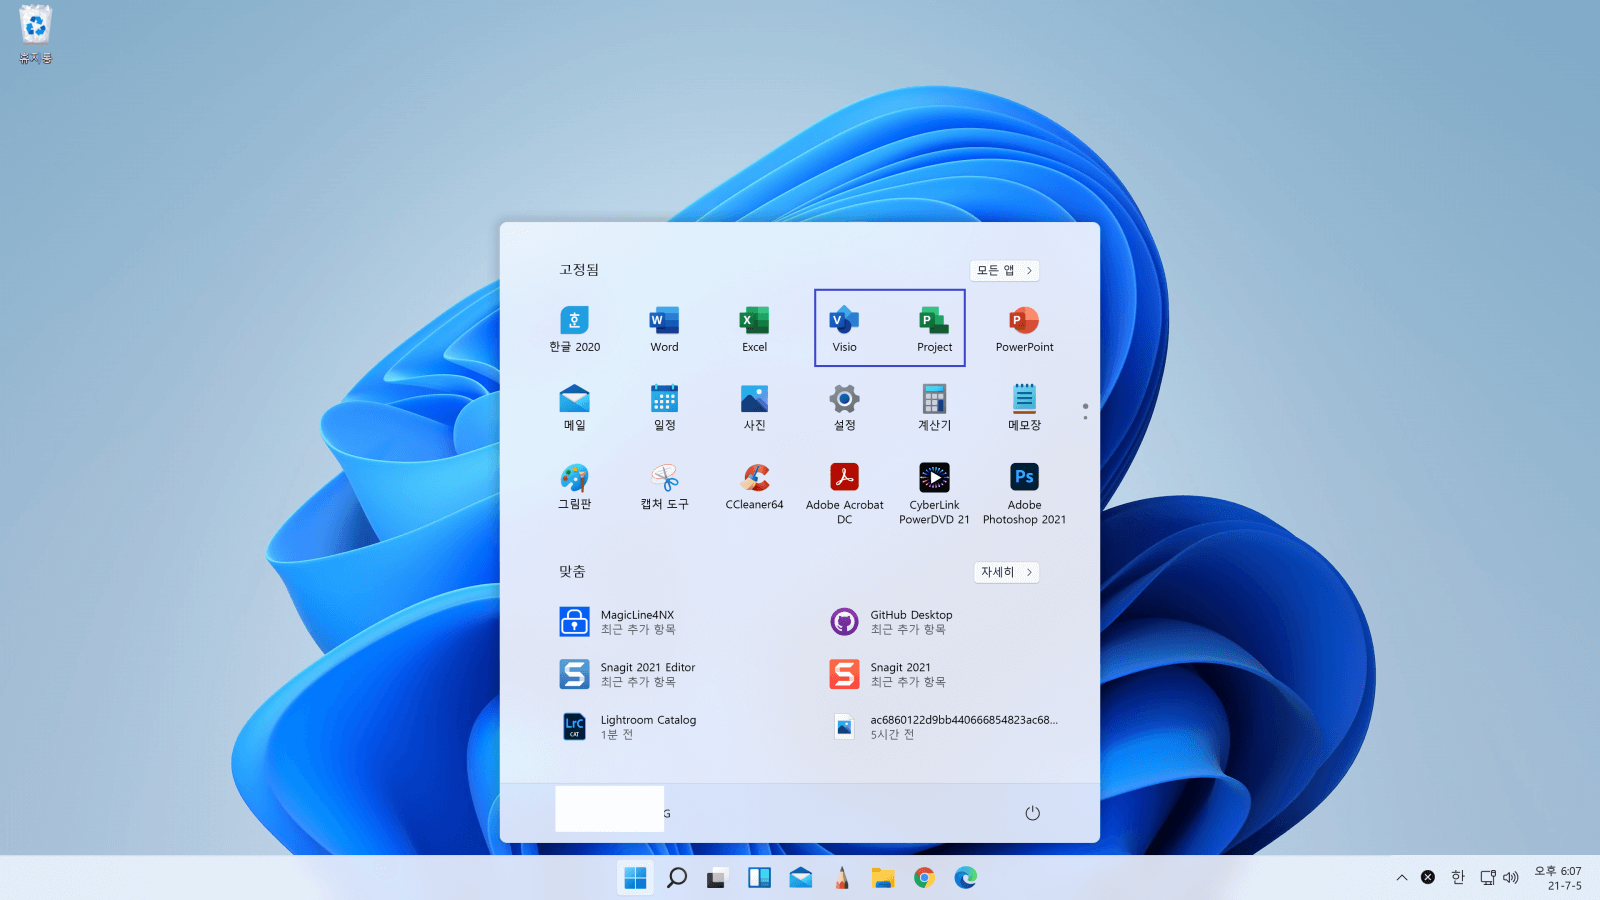Launch Google Chrome from taskbar
This screenshot has width=1600, height=900.
(x=924, y=878)
